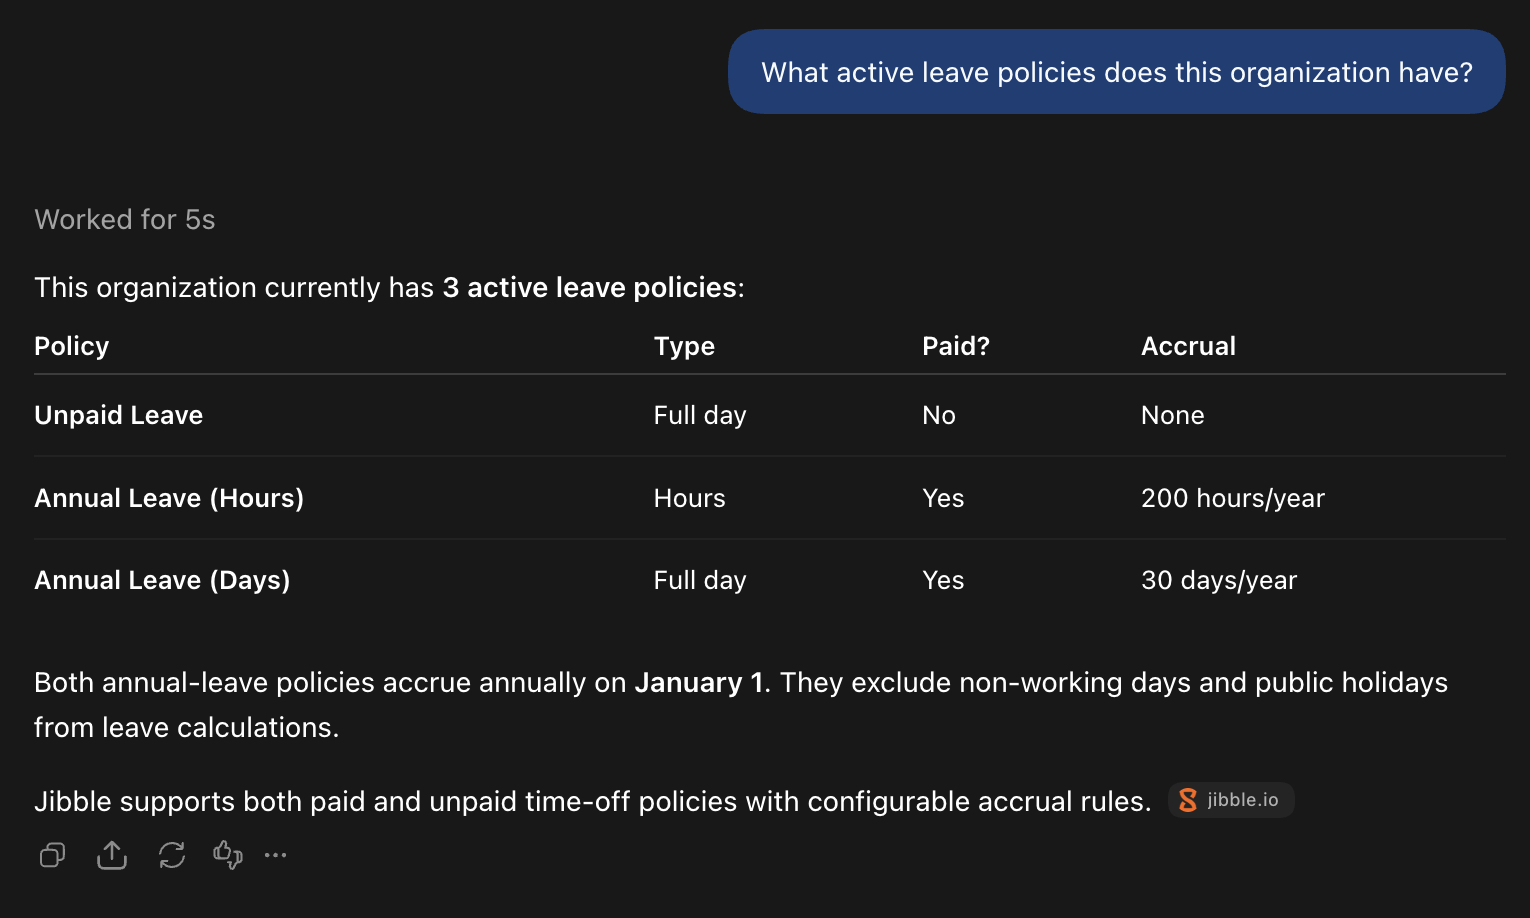Click the 'None' accrual cell
This screenshot has height=918, width=1530.
click(x=1173, y=415)
